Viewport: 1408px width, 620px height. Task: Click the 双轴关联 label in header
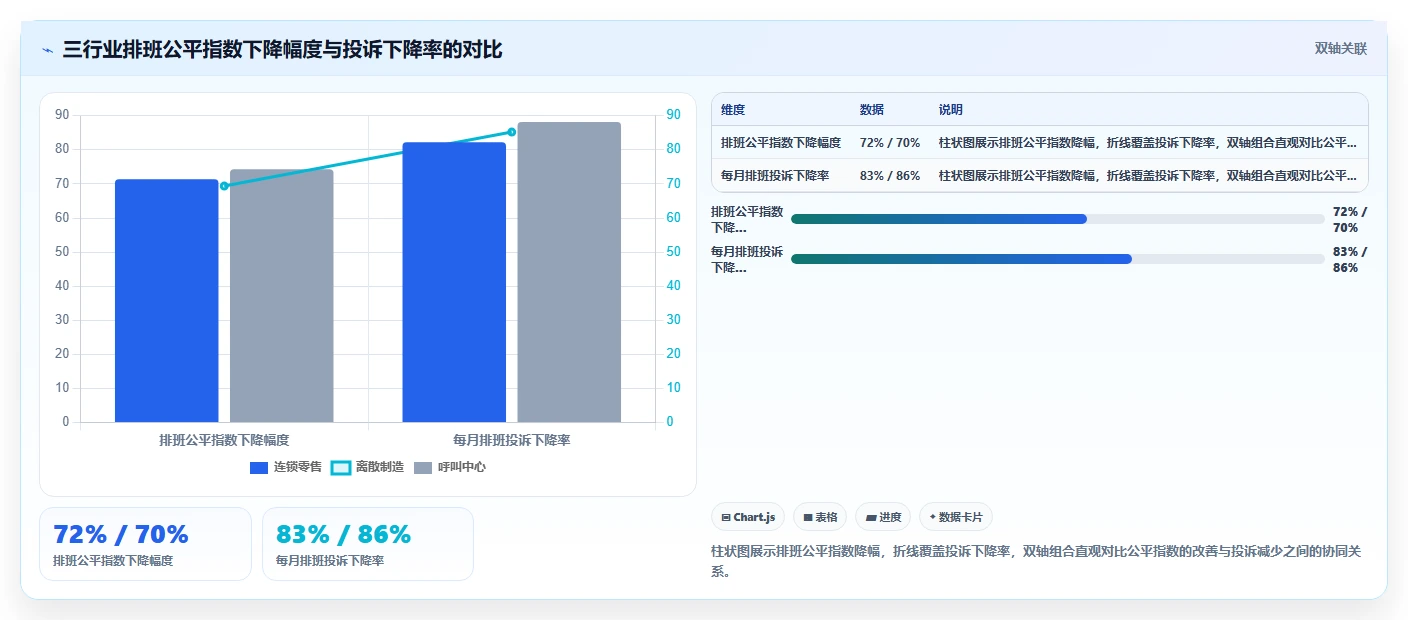[x=1340, y=48]
